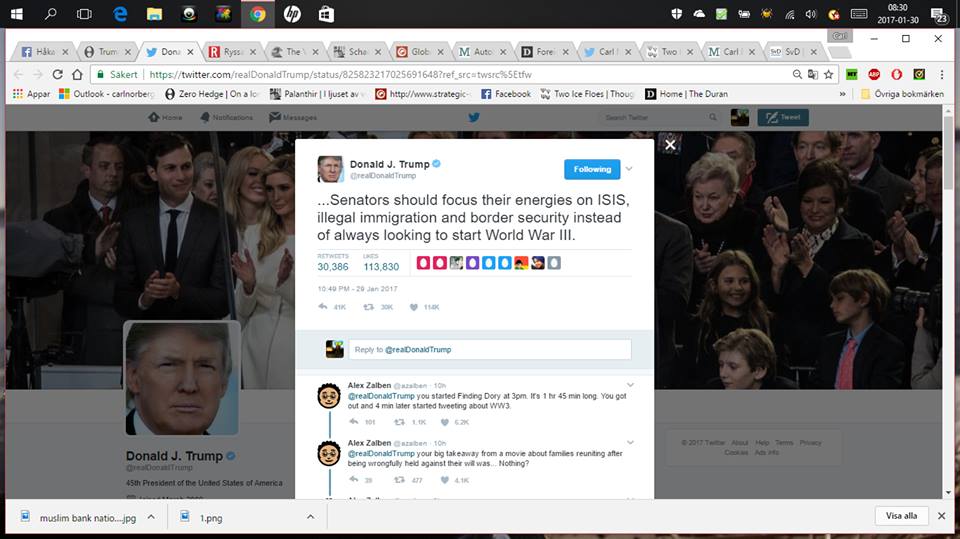
Task: Bookmark this page with star icon
Action: click(x=828, y=74)
